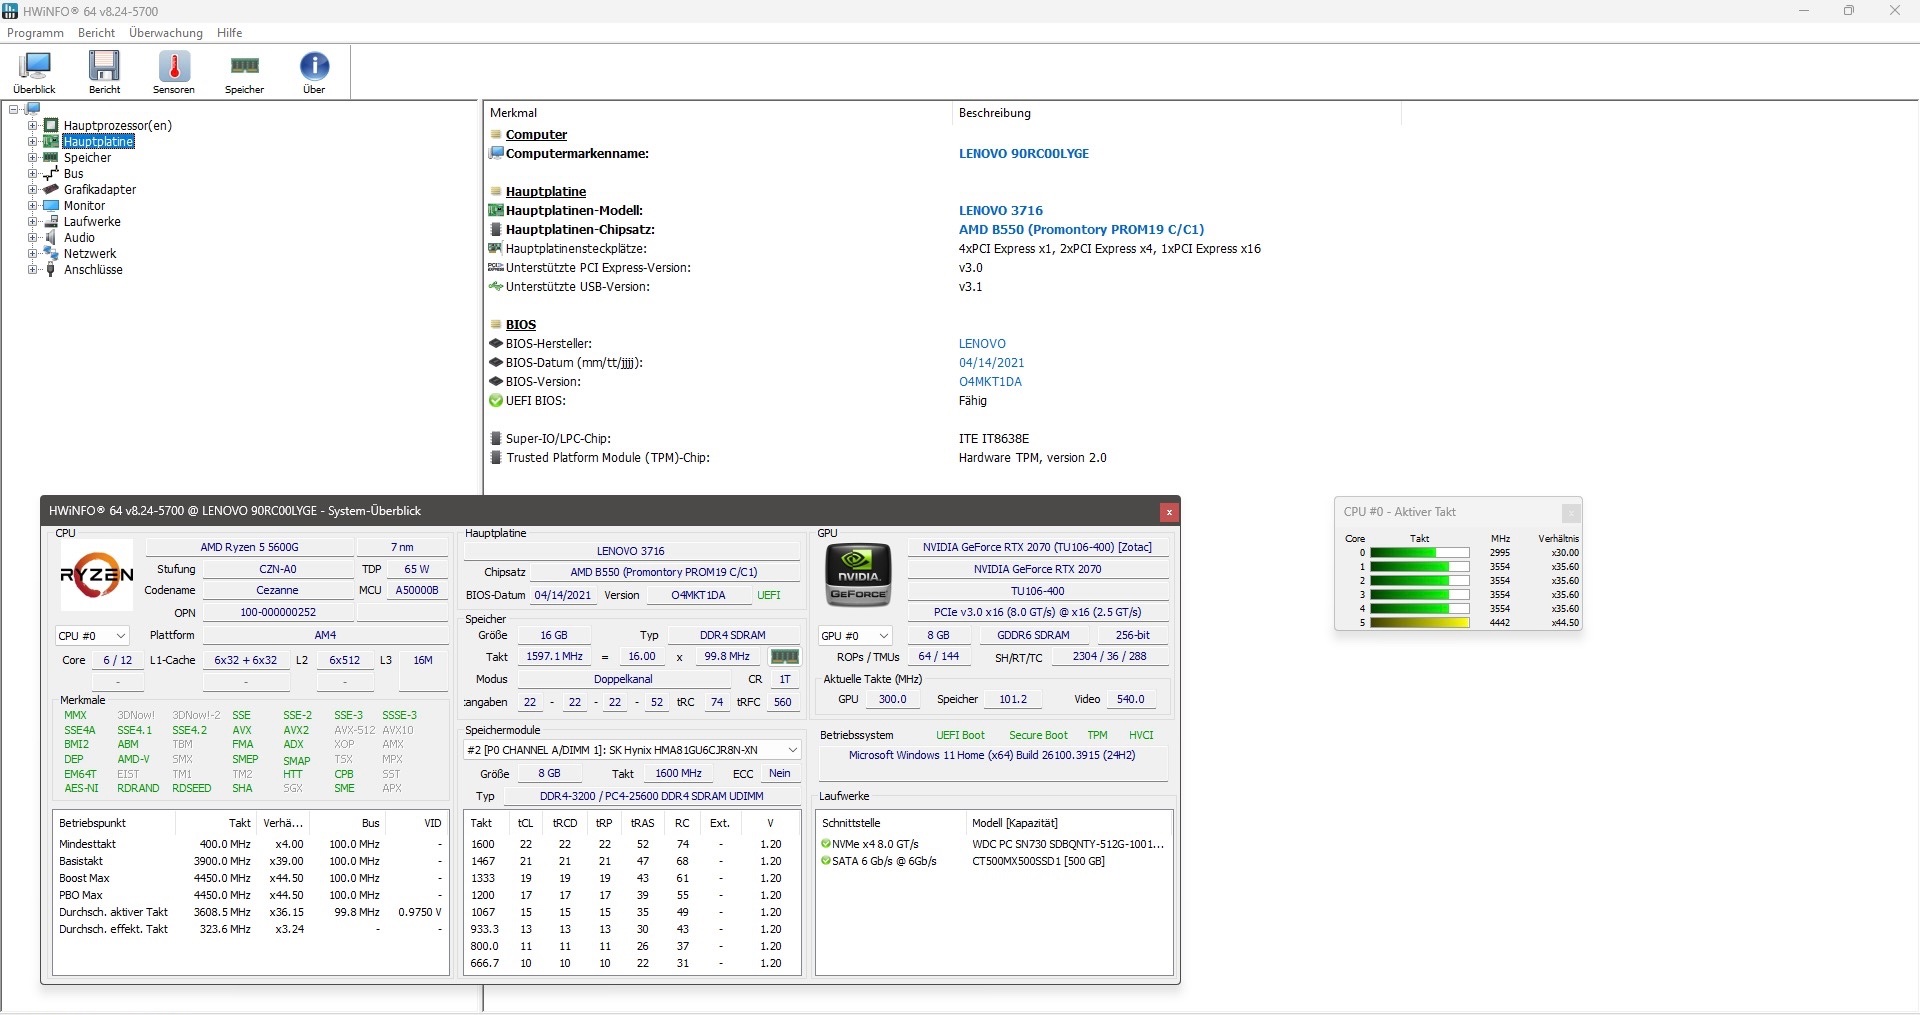Viewport: 1920px width, 1015px height.
Task: Click the Anschlüsse plug icon in the tree
Action: coord(51,269)
